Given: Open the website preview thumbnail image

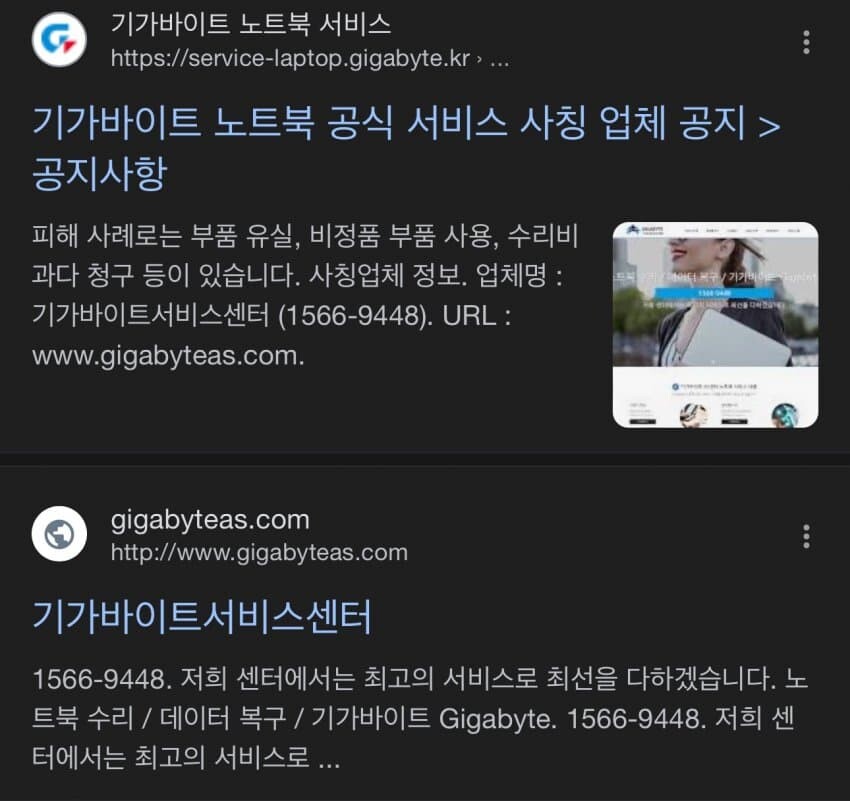Looking at the screenshot, I should [715, 325].
